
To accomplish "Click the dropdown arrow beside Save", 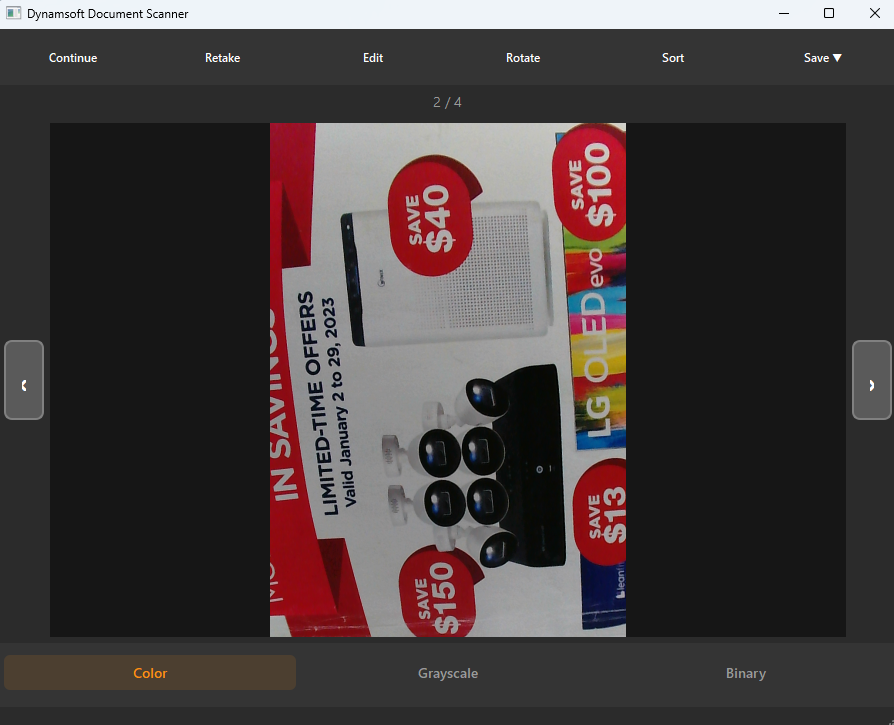I will (837, 58).
